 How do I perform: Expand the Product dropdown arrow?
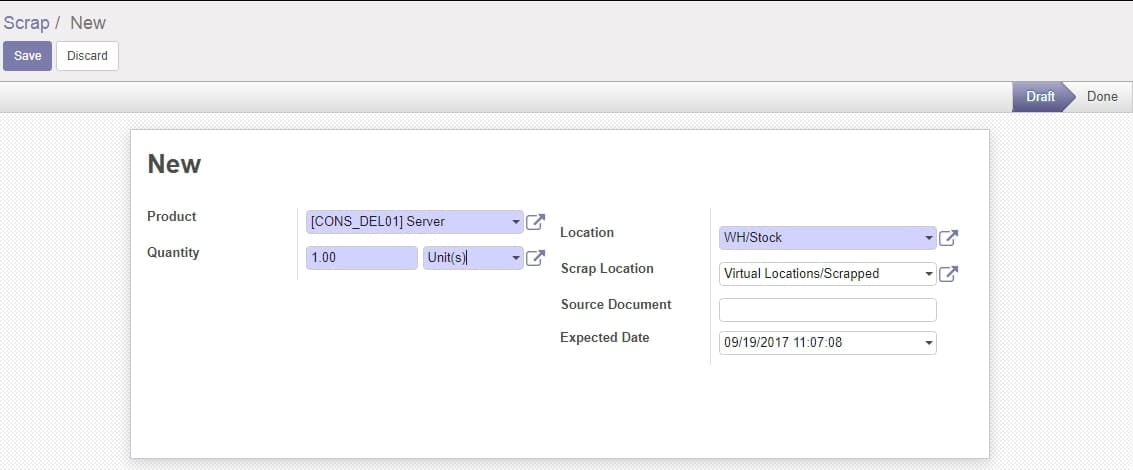click(516, 222)
